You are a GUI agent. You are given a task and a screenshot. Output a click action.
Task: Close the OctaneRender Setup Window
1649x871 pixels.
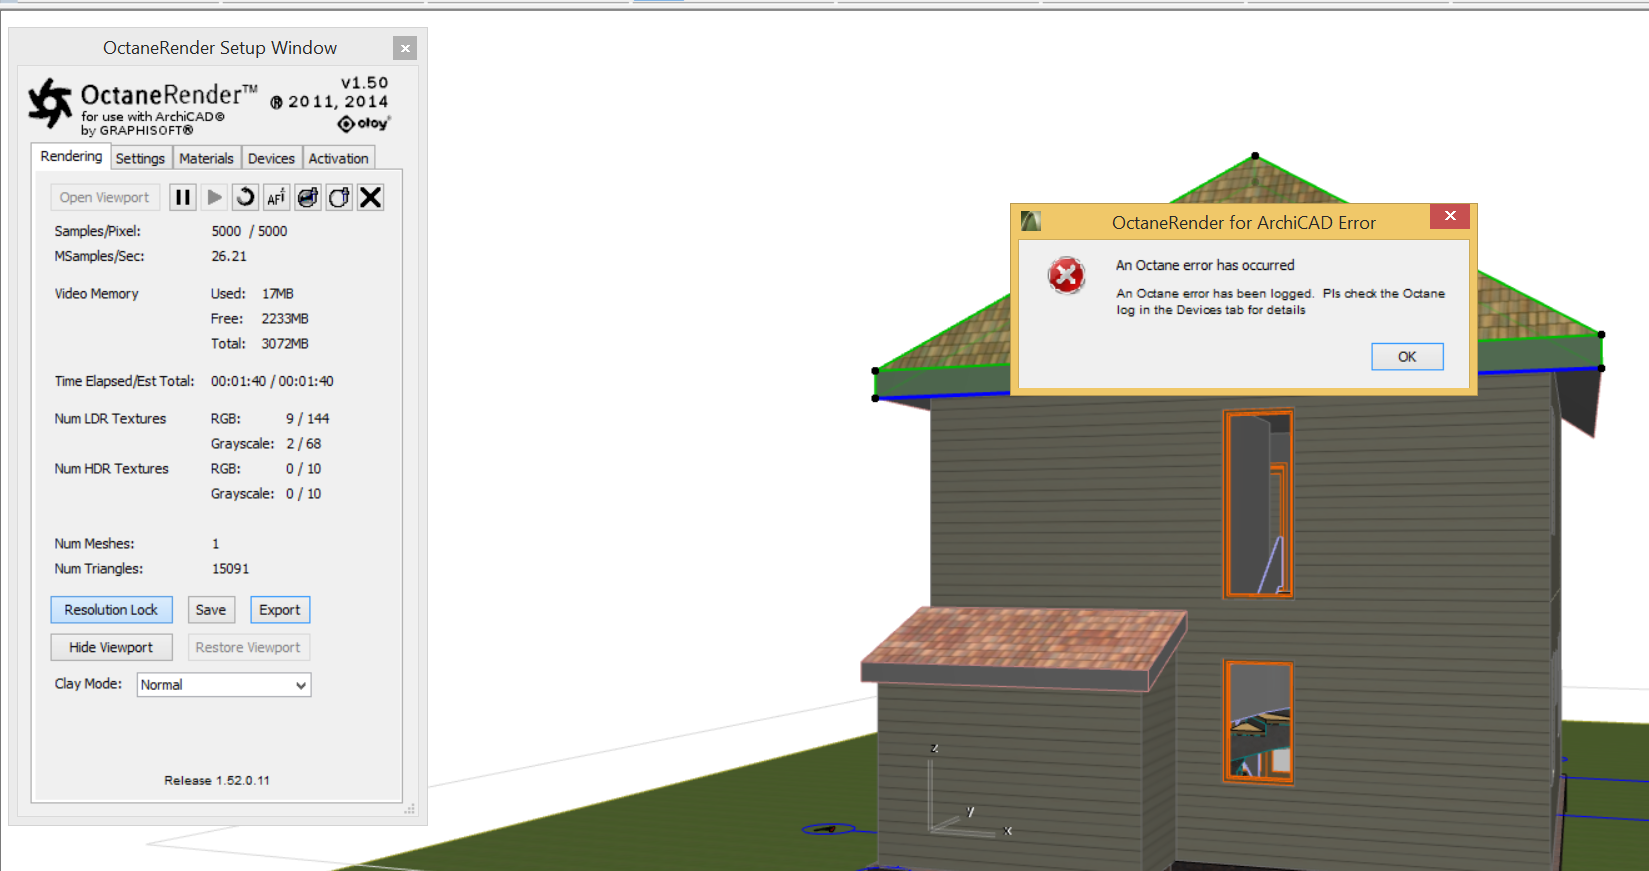pyautogui.click(x=405, y=48)
